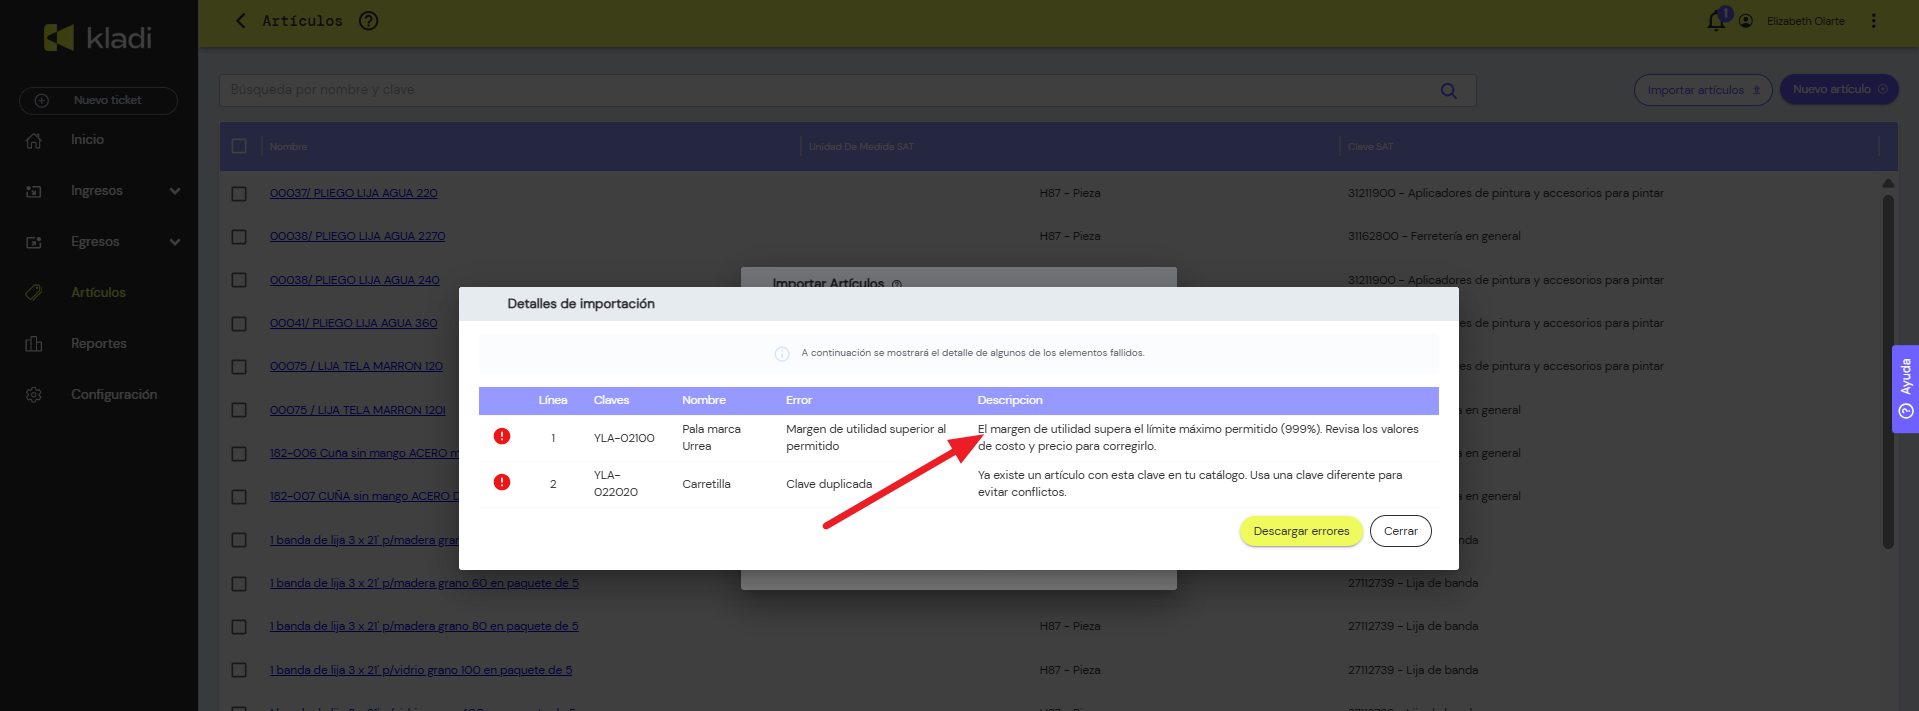Open Configuración in the sidebar
Image resolution: width=1919 pixels, height=711 pixels.
tap(114, 395)
